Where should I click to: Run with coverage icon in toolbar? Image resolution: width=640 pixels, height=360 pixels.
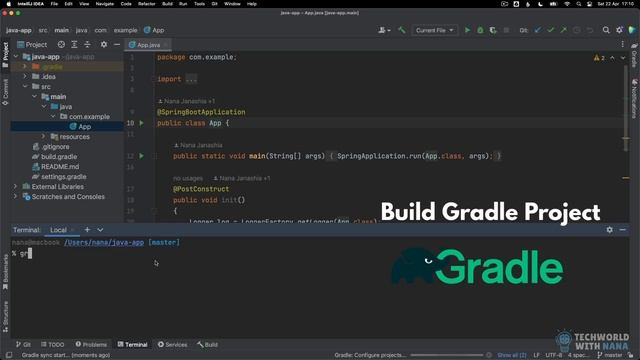[x=493, y=30]
